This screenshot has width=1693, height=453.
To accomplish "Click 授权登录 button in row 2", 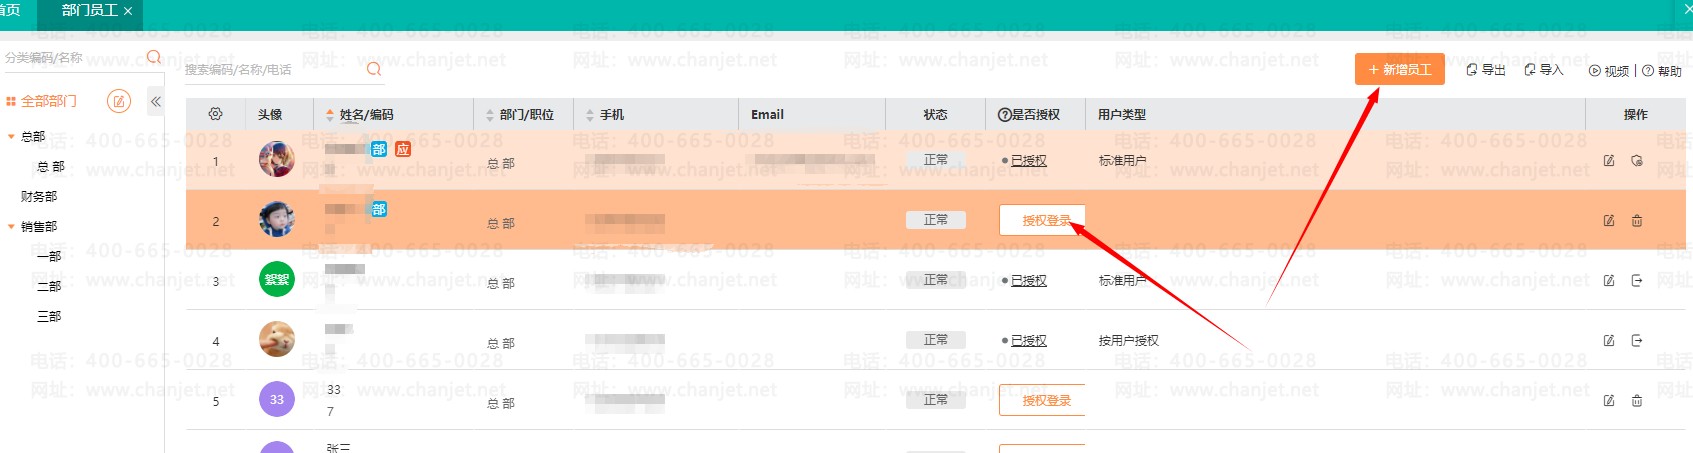I will click(1042, 220).
